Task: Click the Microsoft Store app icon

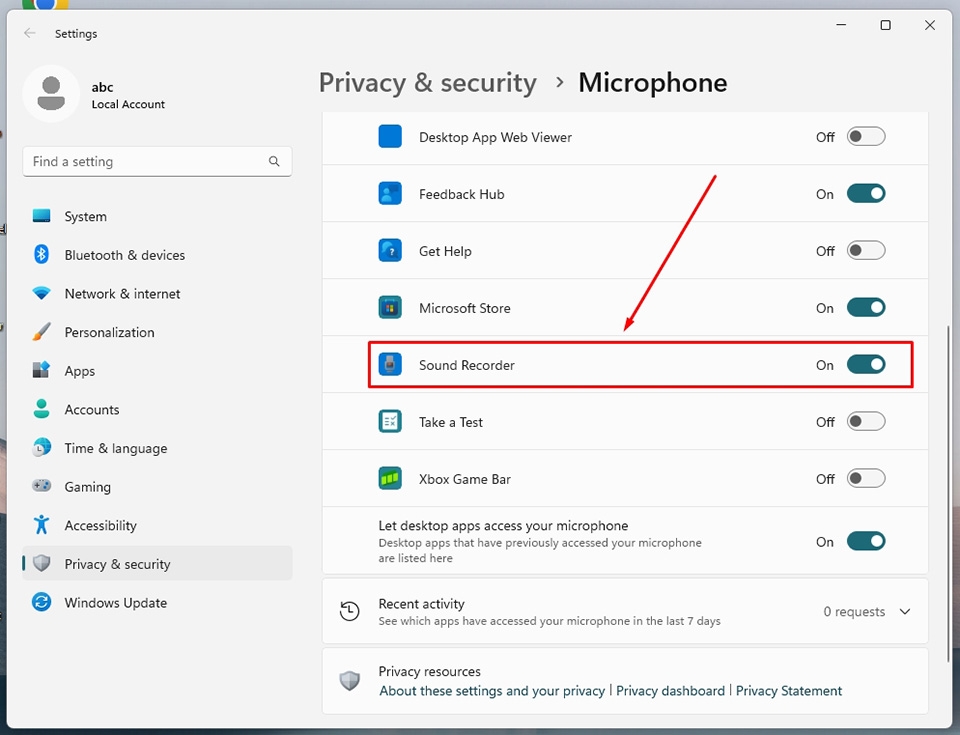Action: coord(390,307)
